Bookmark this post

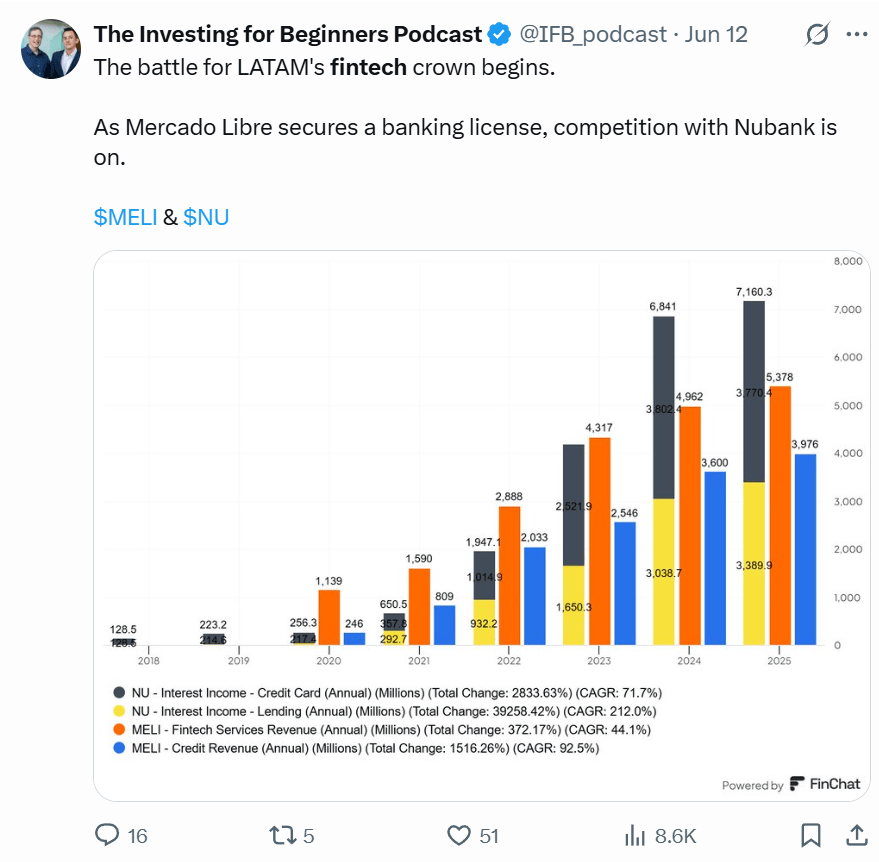point(811,835)
